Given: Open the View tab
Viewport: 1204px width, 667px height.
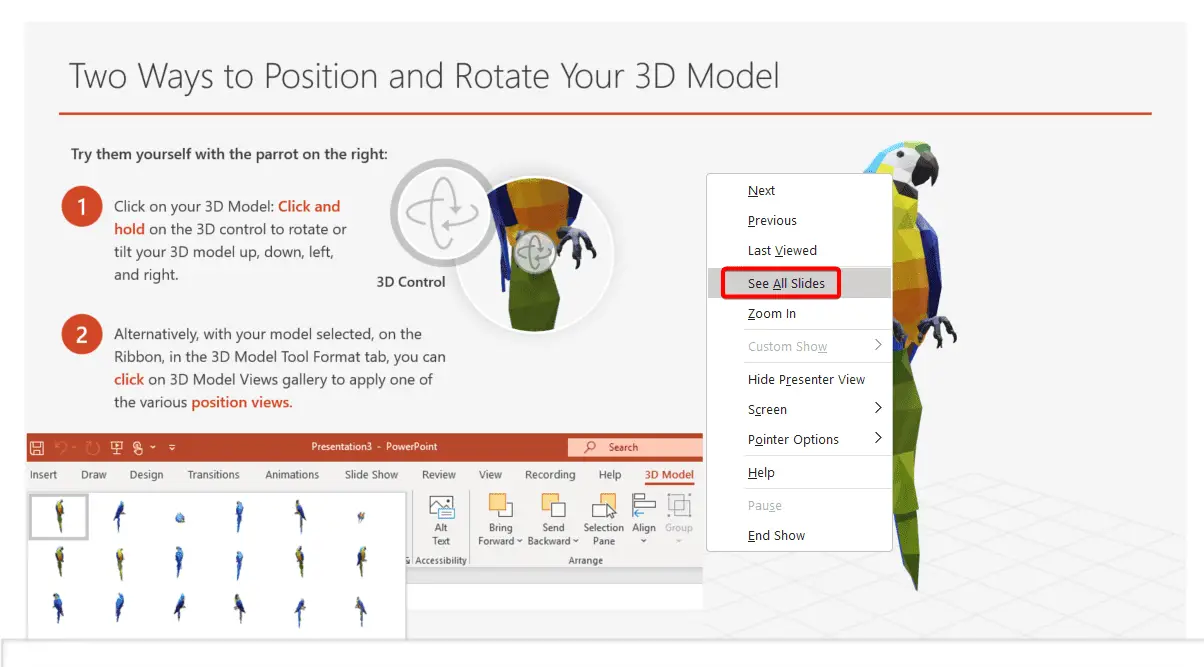Looking at the screenshot, I should 490,475.
